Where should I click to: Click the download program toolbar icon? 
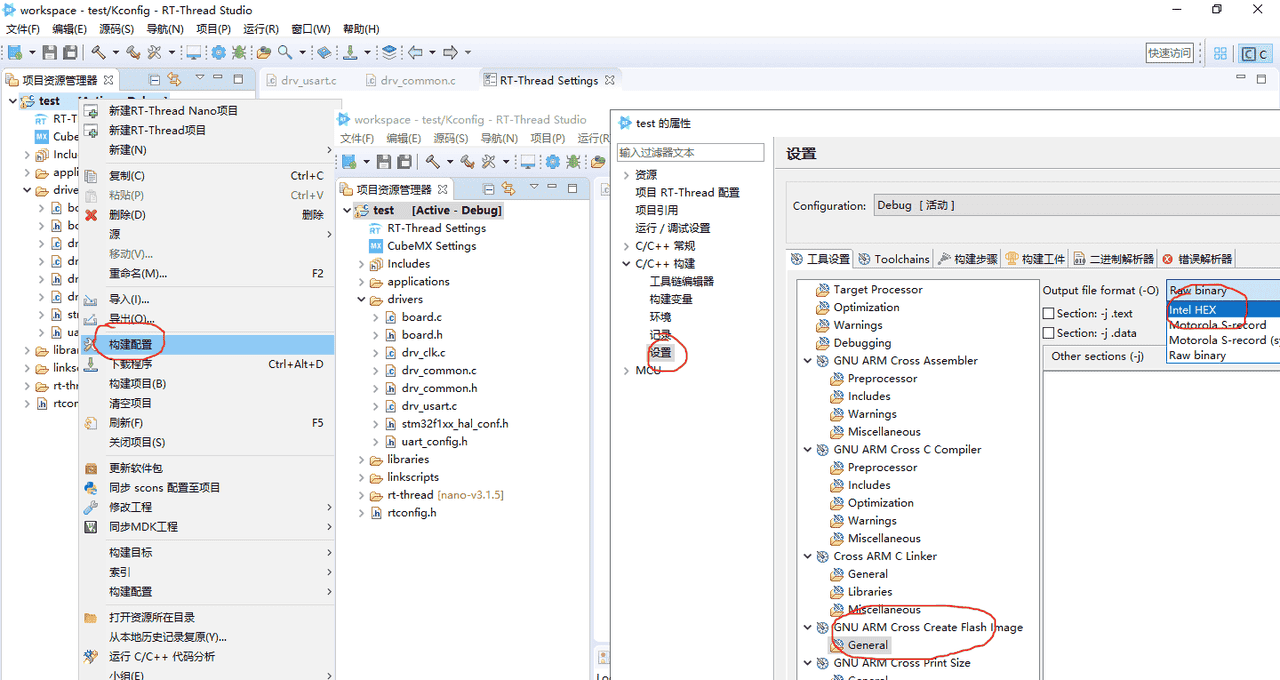350,52
